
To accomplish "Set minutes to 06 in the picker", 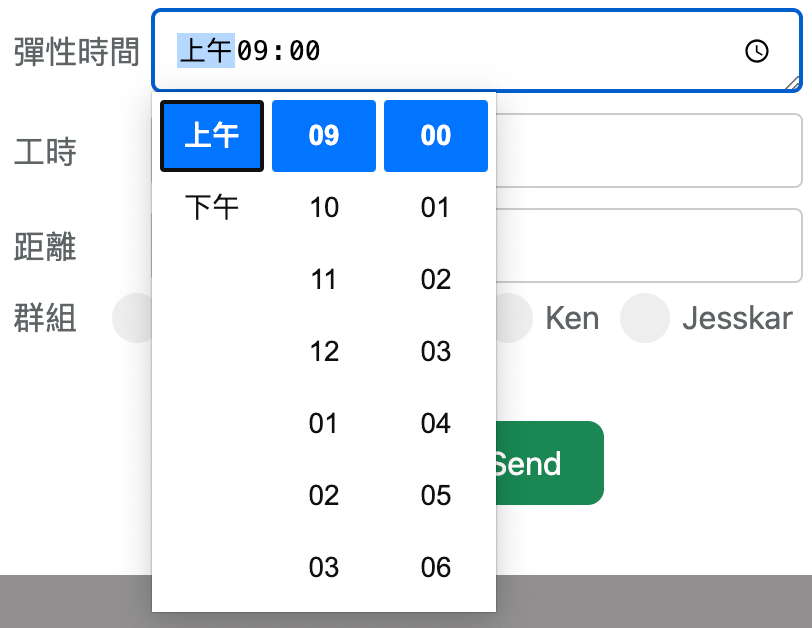I will pyautogui.click(x=436, y=568).
